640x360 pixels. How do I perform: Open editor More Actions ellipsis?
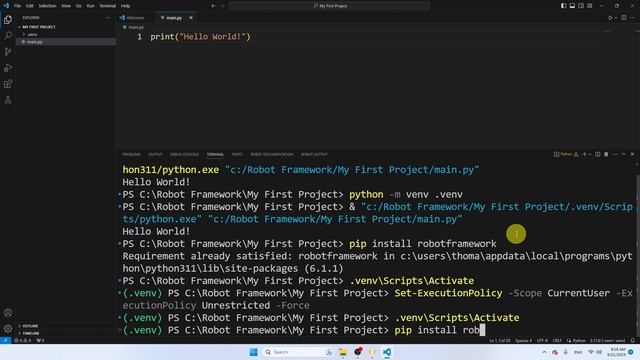(632, 18)
